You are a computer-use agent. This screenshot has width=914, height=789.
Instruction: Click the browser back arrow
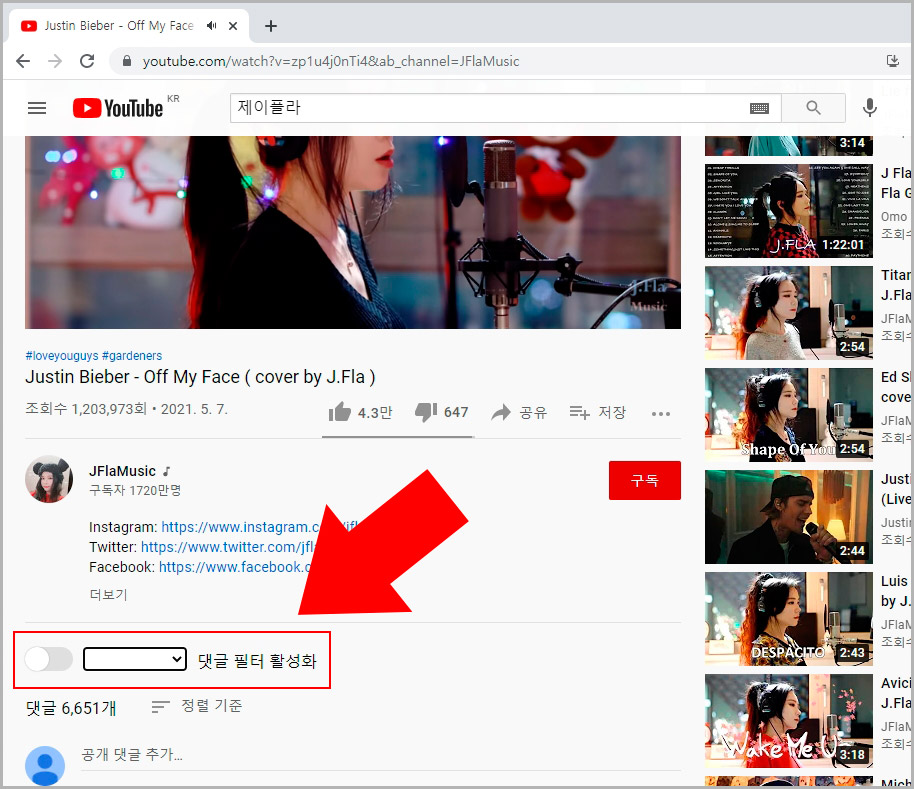(23, 61)
